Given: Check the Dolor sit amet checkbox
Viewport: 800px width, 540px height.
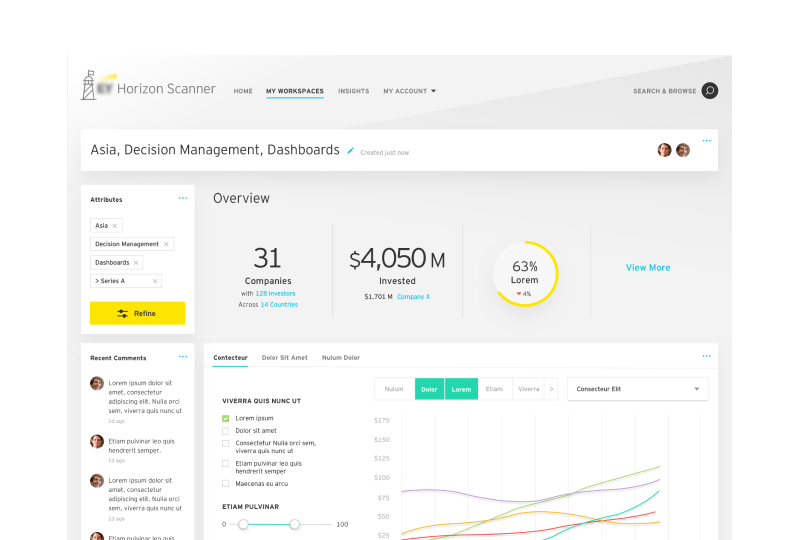Looking at the screenshot, I should coord(226,431).
